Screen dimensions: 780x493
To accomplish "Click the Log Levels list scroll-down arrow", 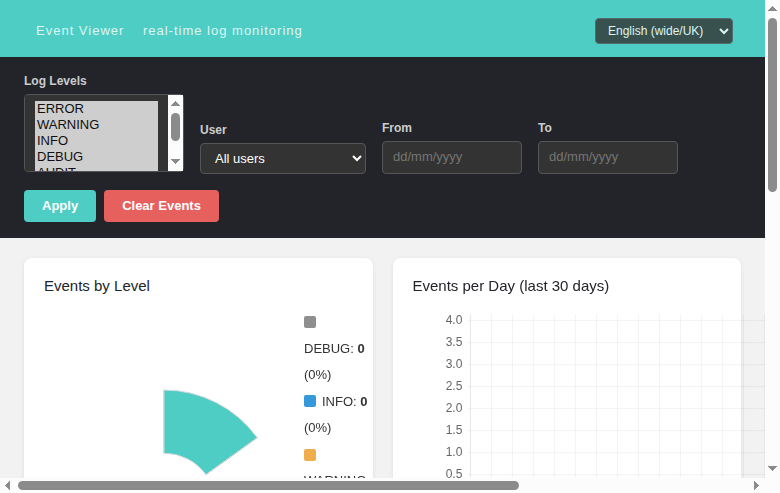I will coord(175,161).
